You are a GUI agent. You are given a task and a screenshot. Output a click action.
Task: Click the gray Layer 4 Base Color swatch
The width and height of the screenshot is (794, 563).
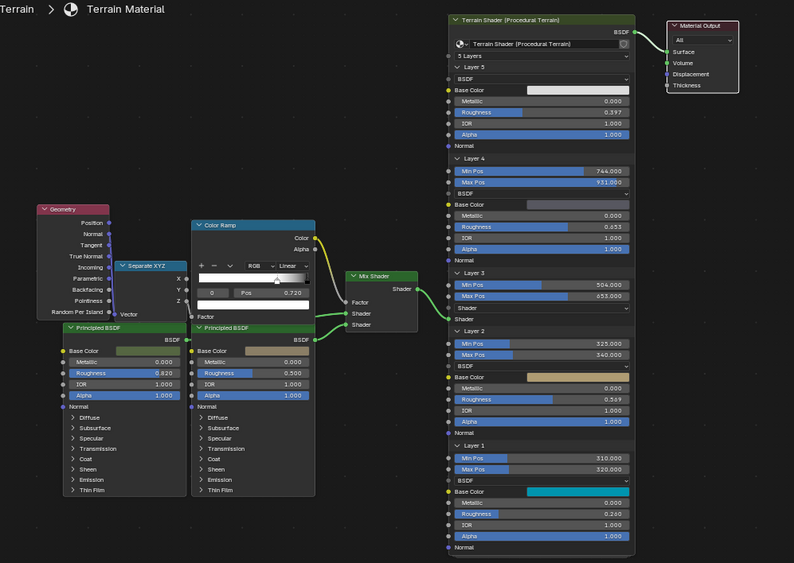(578, 205)
